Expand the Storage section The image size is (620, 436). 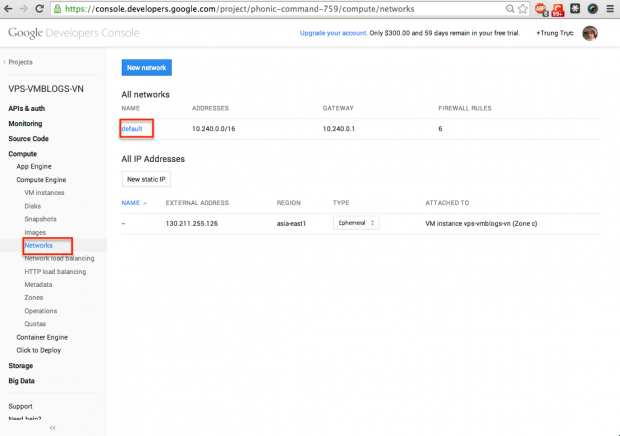pyautogui.click(x=21, y=366)
